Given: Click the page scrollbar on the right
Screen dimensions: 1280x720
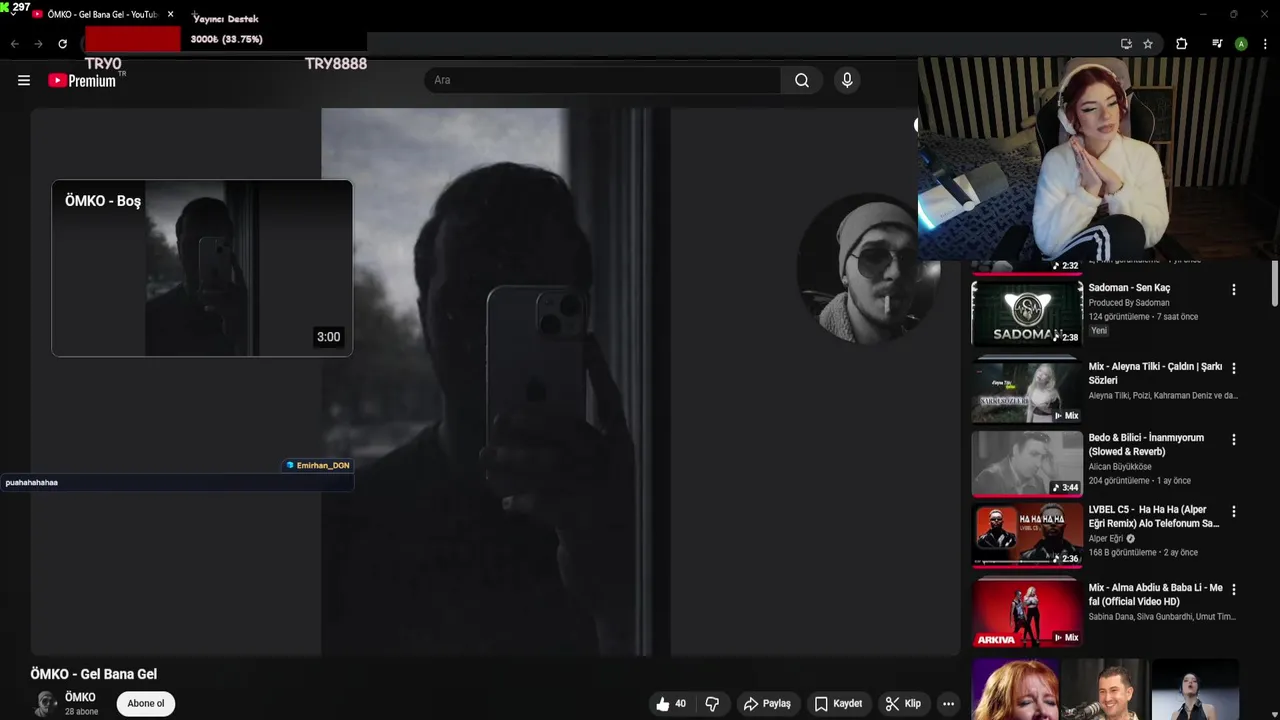Looking at the screenshot, I should coord(1275,285).
